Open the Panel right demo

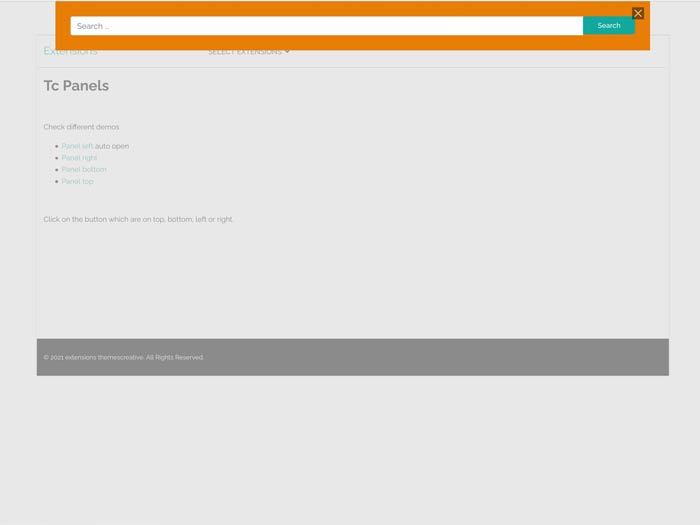coord(79,158)
